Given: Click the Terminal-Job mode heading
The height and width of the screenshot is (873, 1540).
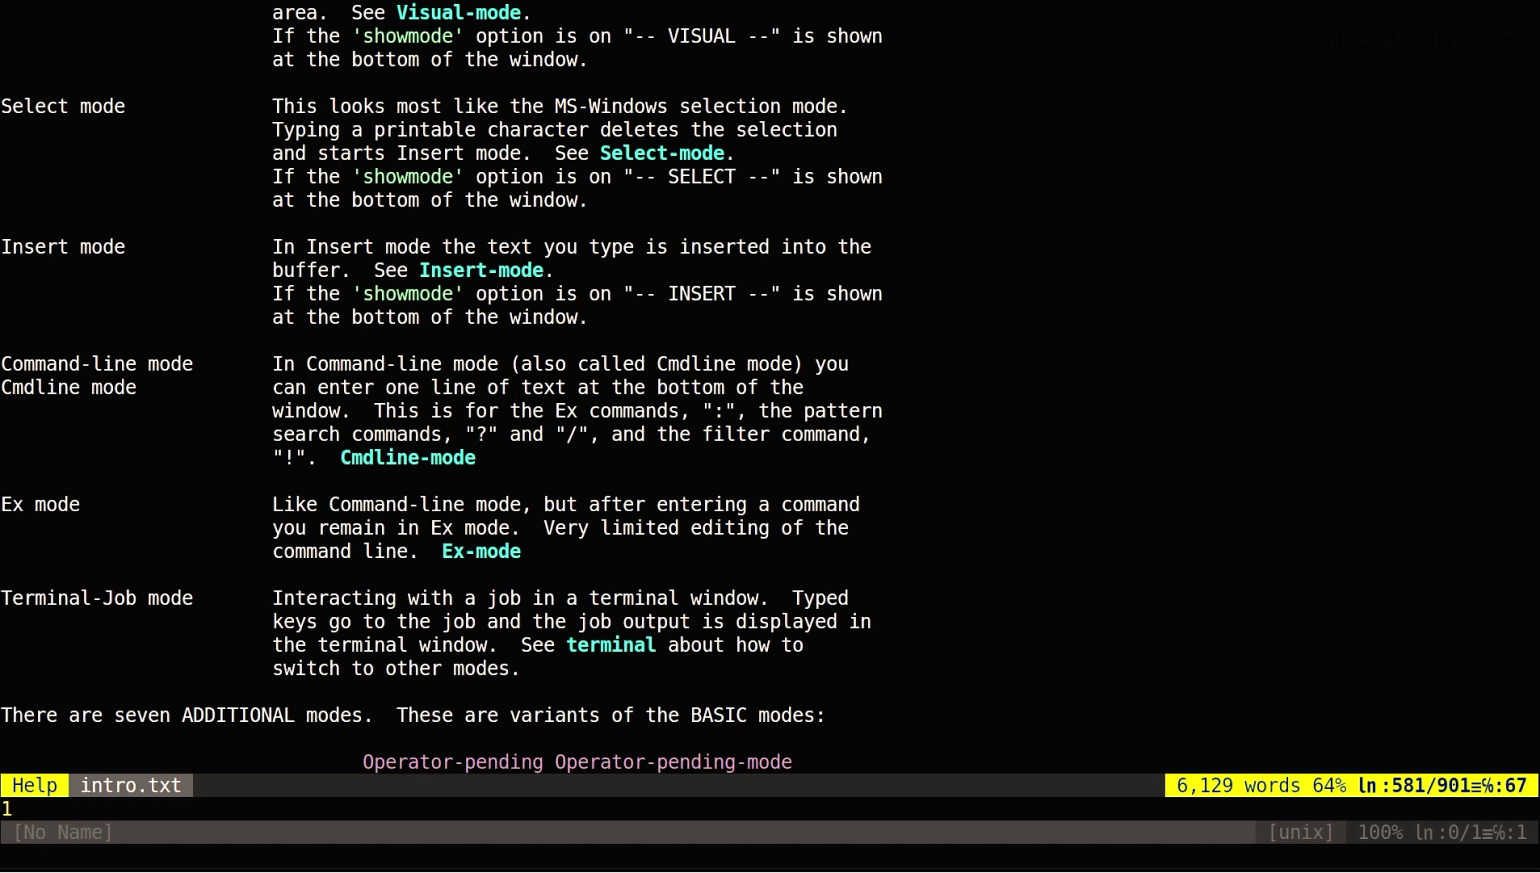Looking at the screenshot, I should [97, 598].
